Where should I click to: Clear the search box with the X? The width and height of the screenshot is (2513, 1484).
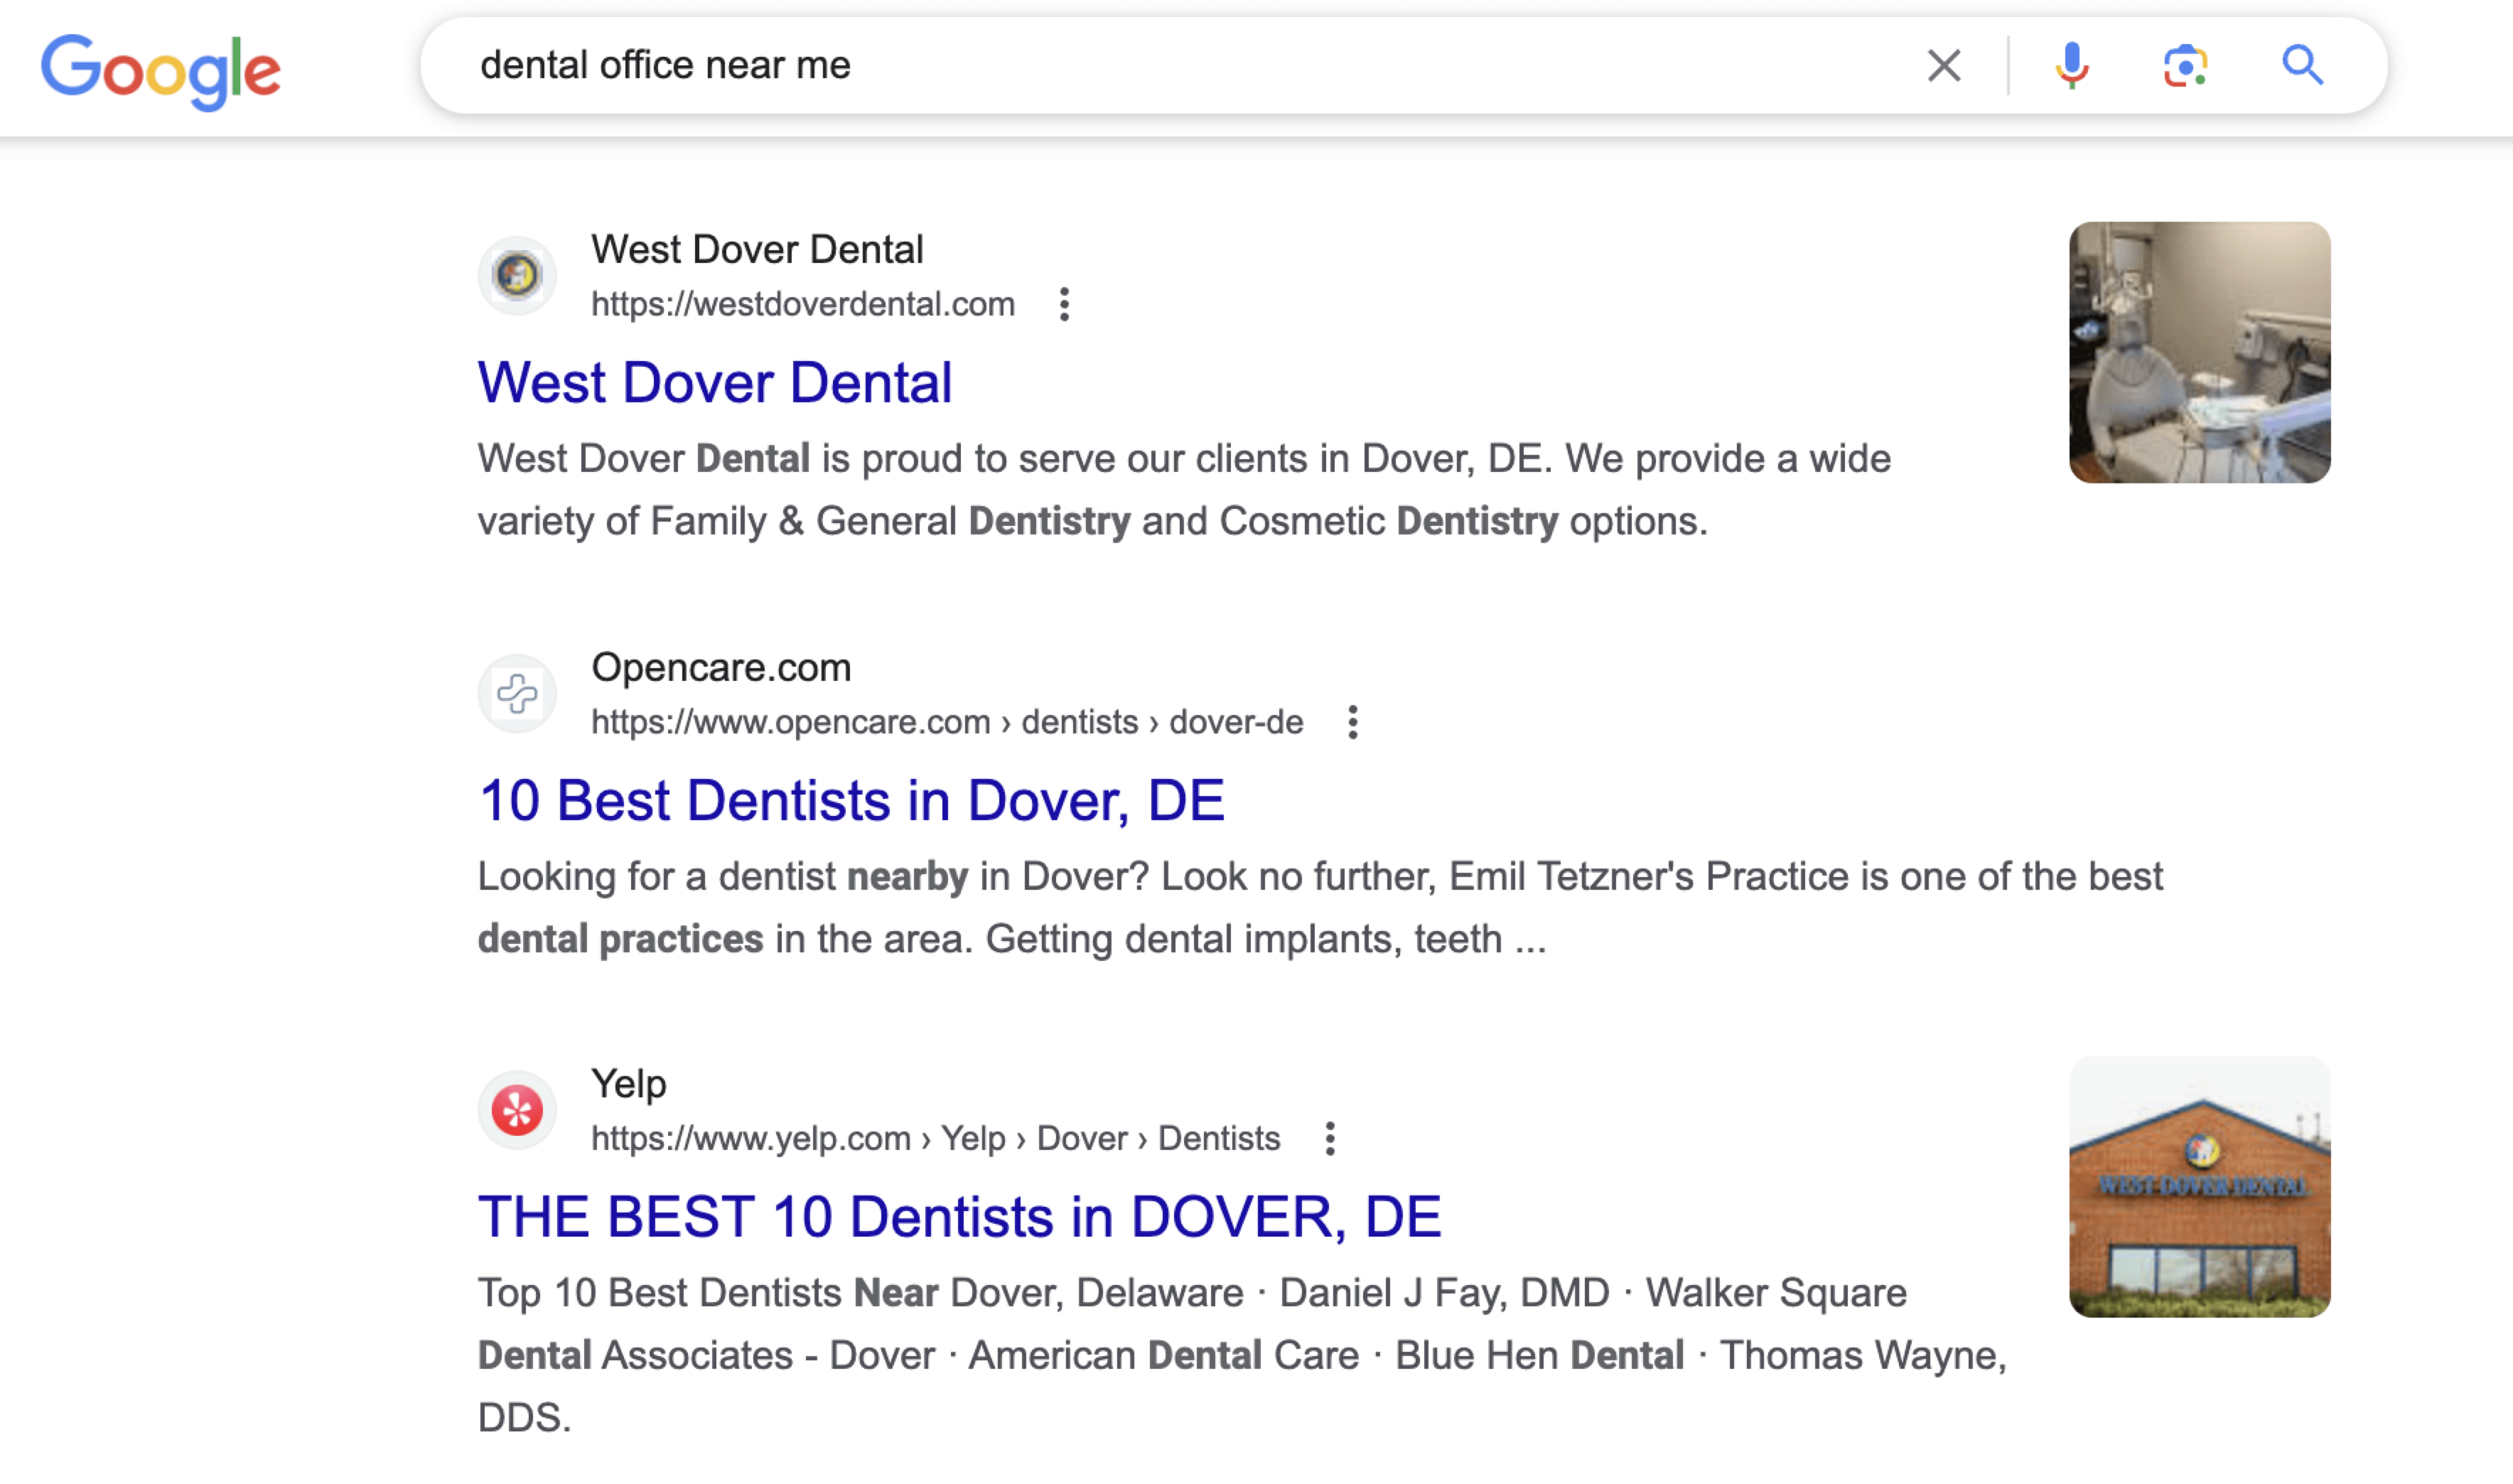[1944, 66]
